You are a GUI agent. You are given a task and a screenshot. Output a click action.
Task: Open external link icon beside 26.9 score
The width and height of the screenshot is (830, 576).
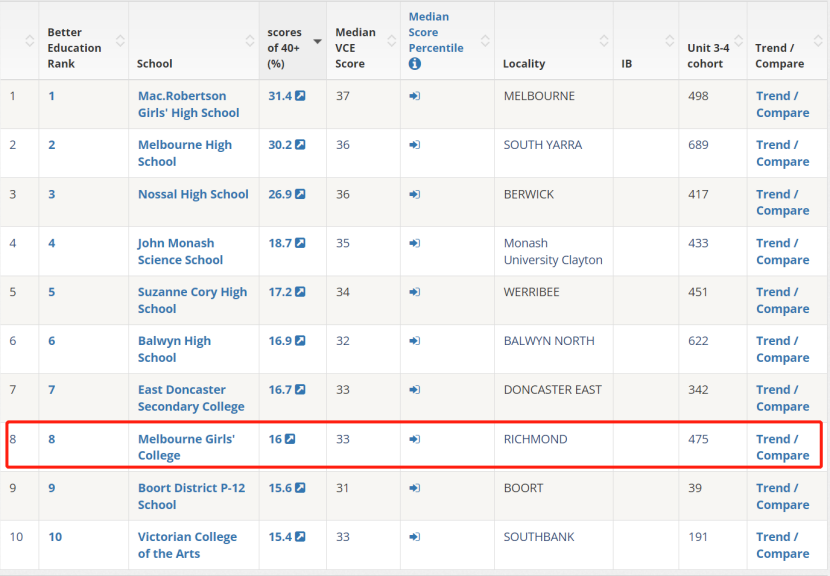pyautogui.click(x=300, y=194)
